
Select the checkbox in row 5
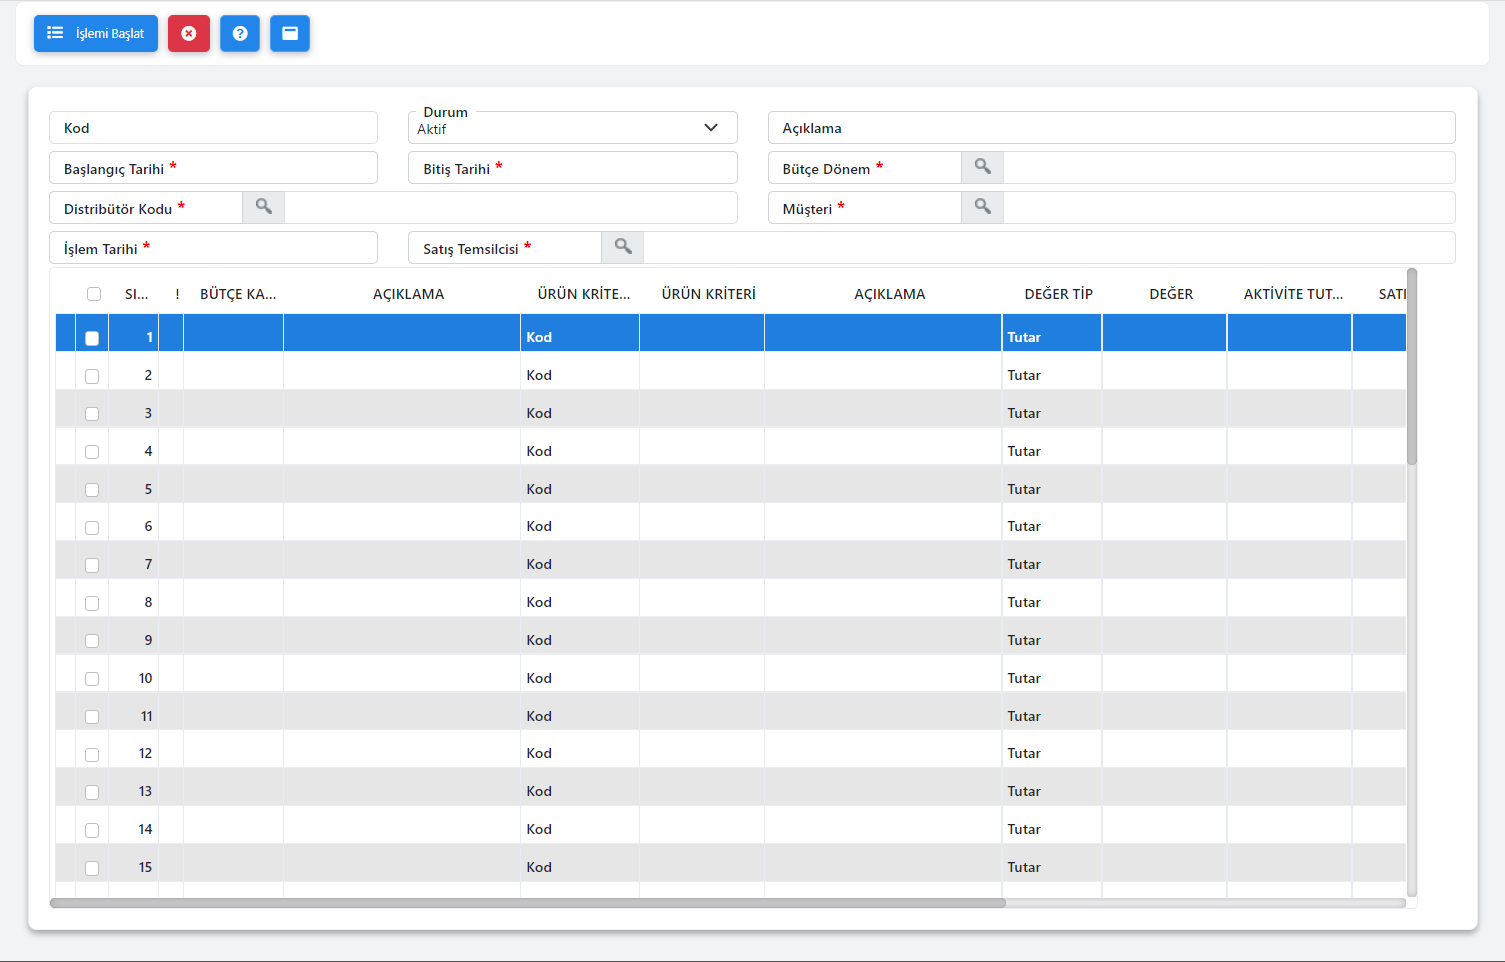(92, 490)
